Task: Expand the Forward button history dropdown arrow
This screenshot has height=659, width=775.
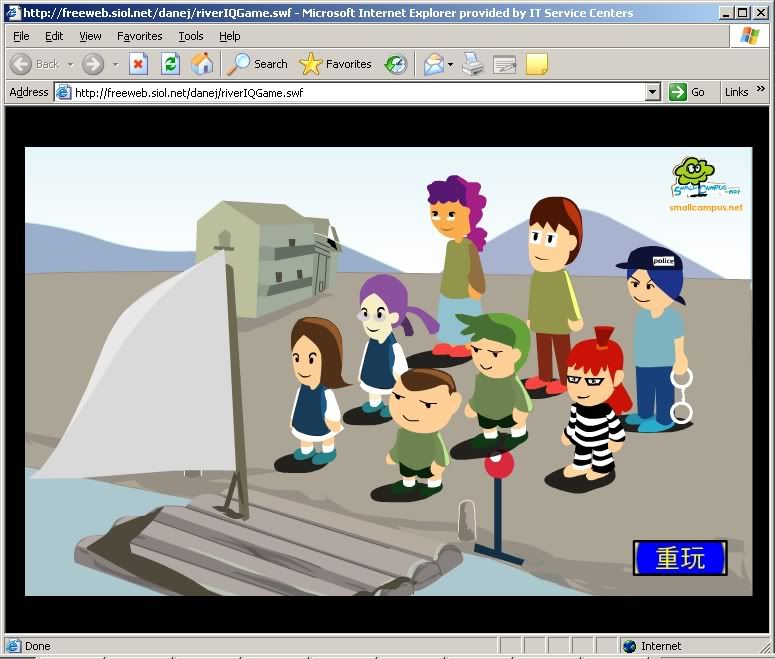Action: point(115,64)
